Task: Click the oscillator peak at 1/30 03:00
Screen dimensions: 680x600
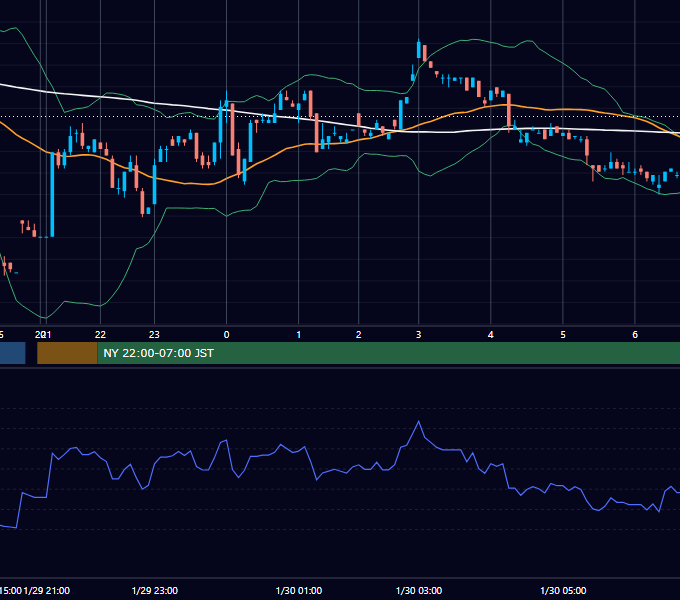Action: click(418, 421)
